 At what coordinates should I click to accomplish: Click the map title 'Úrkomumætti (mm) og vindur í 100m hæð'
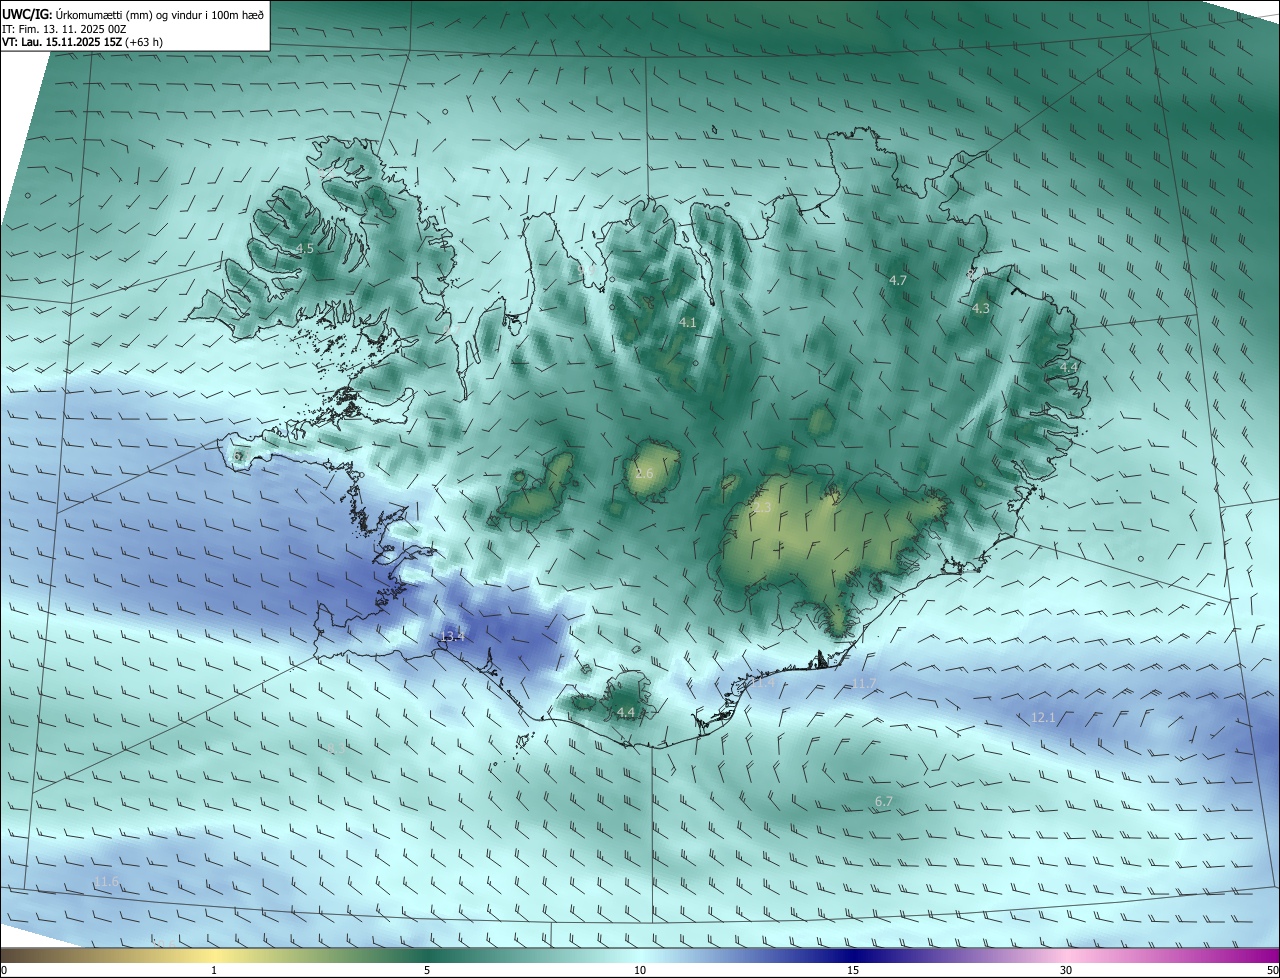tap(160, 14)
